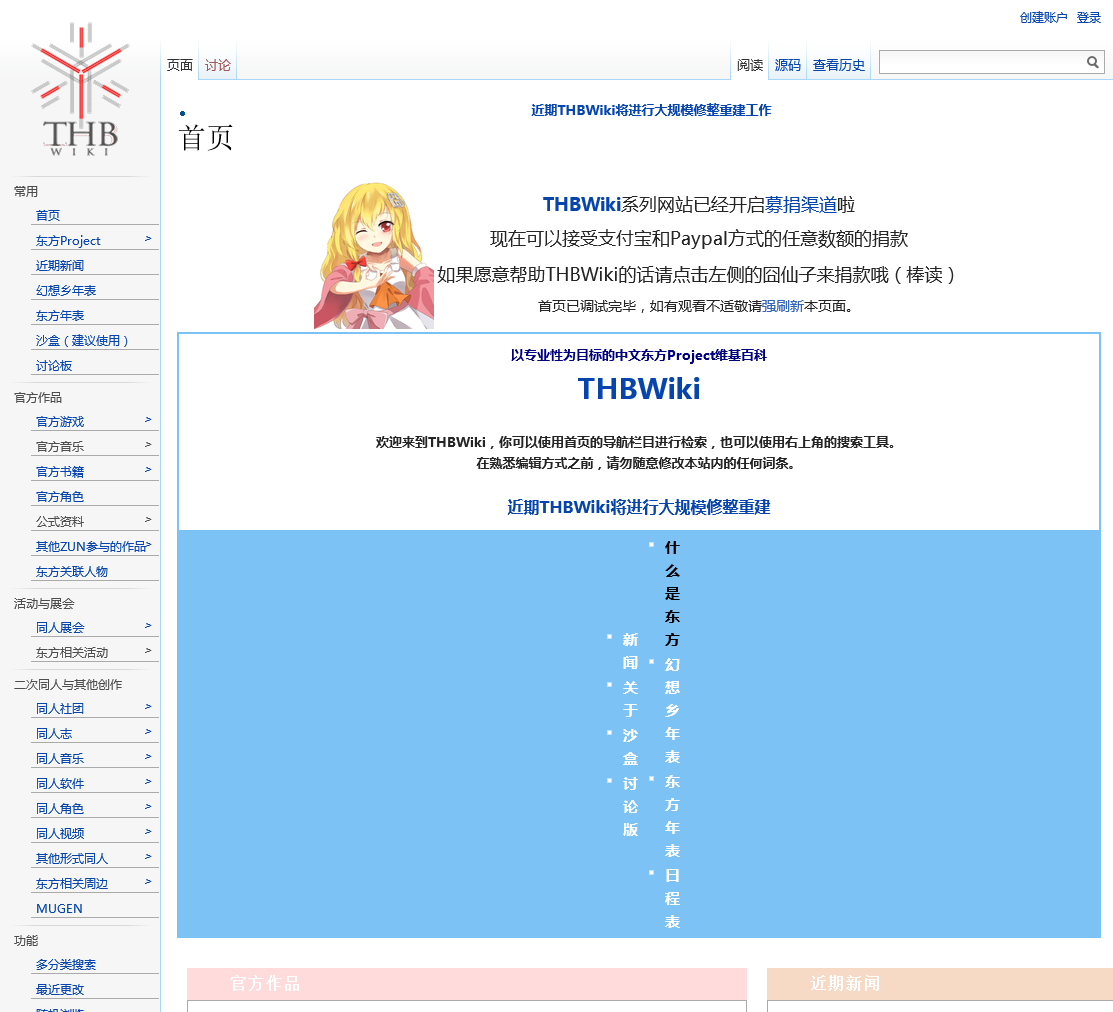Open 同人视频 sidebar link
Viewport: 1113px width, 1012px height.
[x=60, y=833]
